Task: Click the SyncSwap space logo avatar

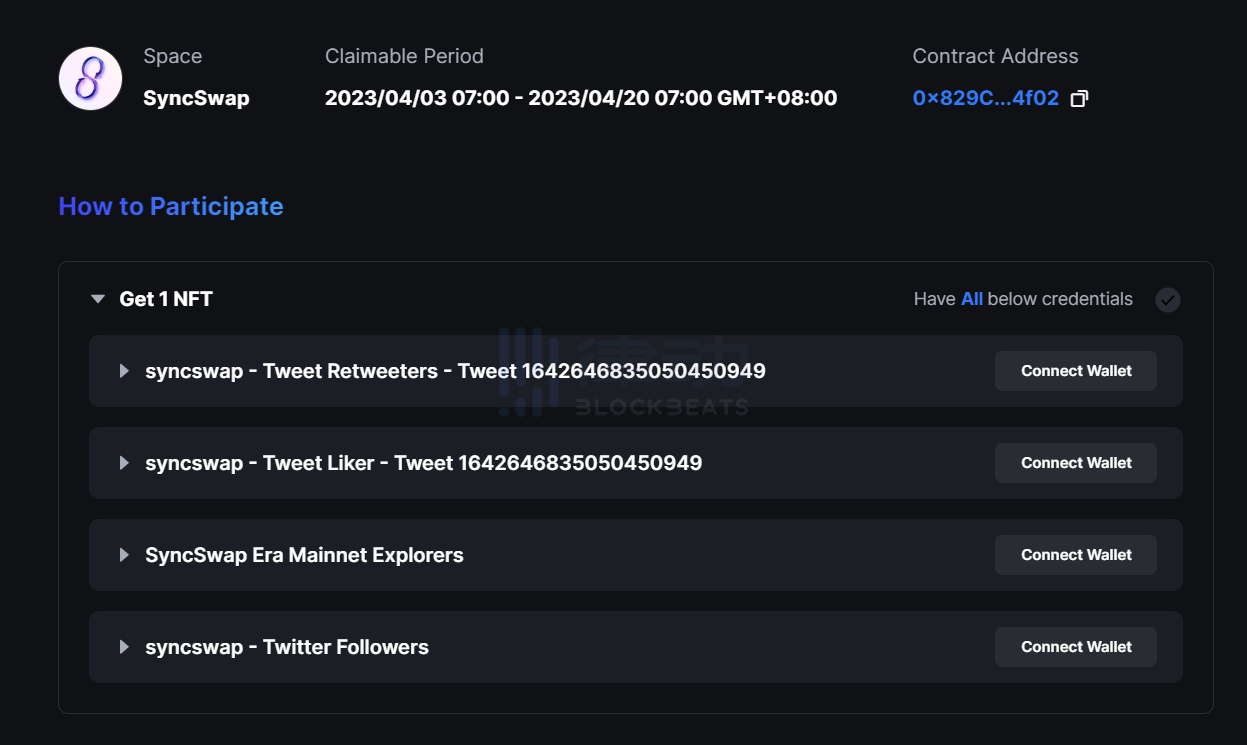Action: [x=90, y=78]
